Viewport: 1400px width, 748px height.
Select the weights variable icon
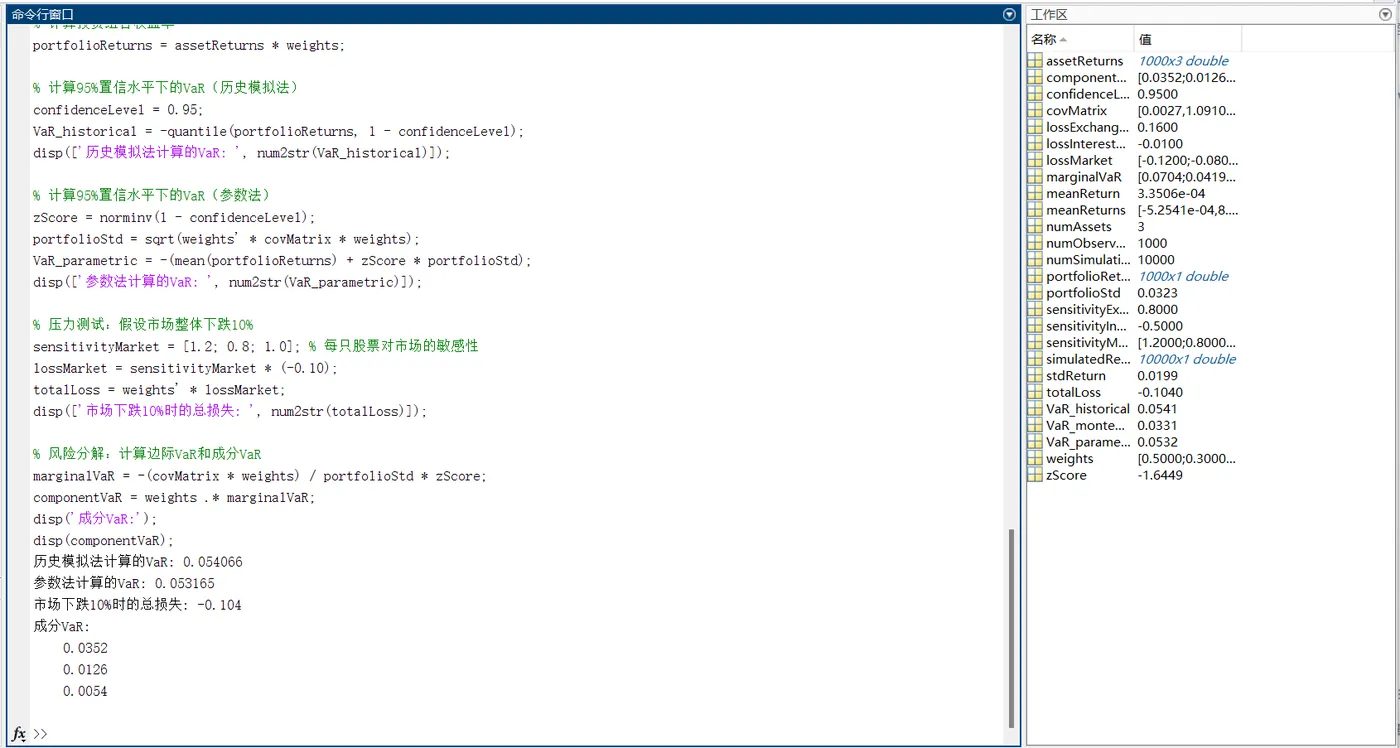click(x=1036, y=459)
